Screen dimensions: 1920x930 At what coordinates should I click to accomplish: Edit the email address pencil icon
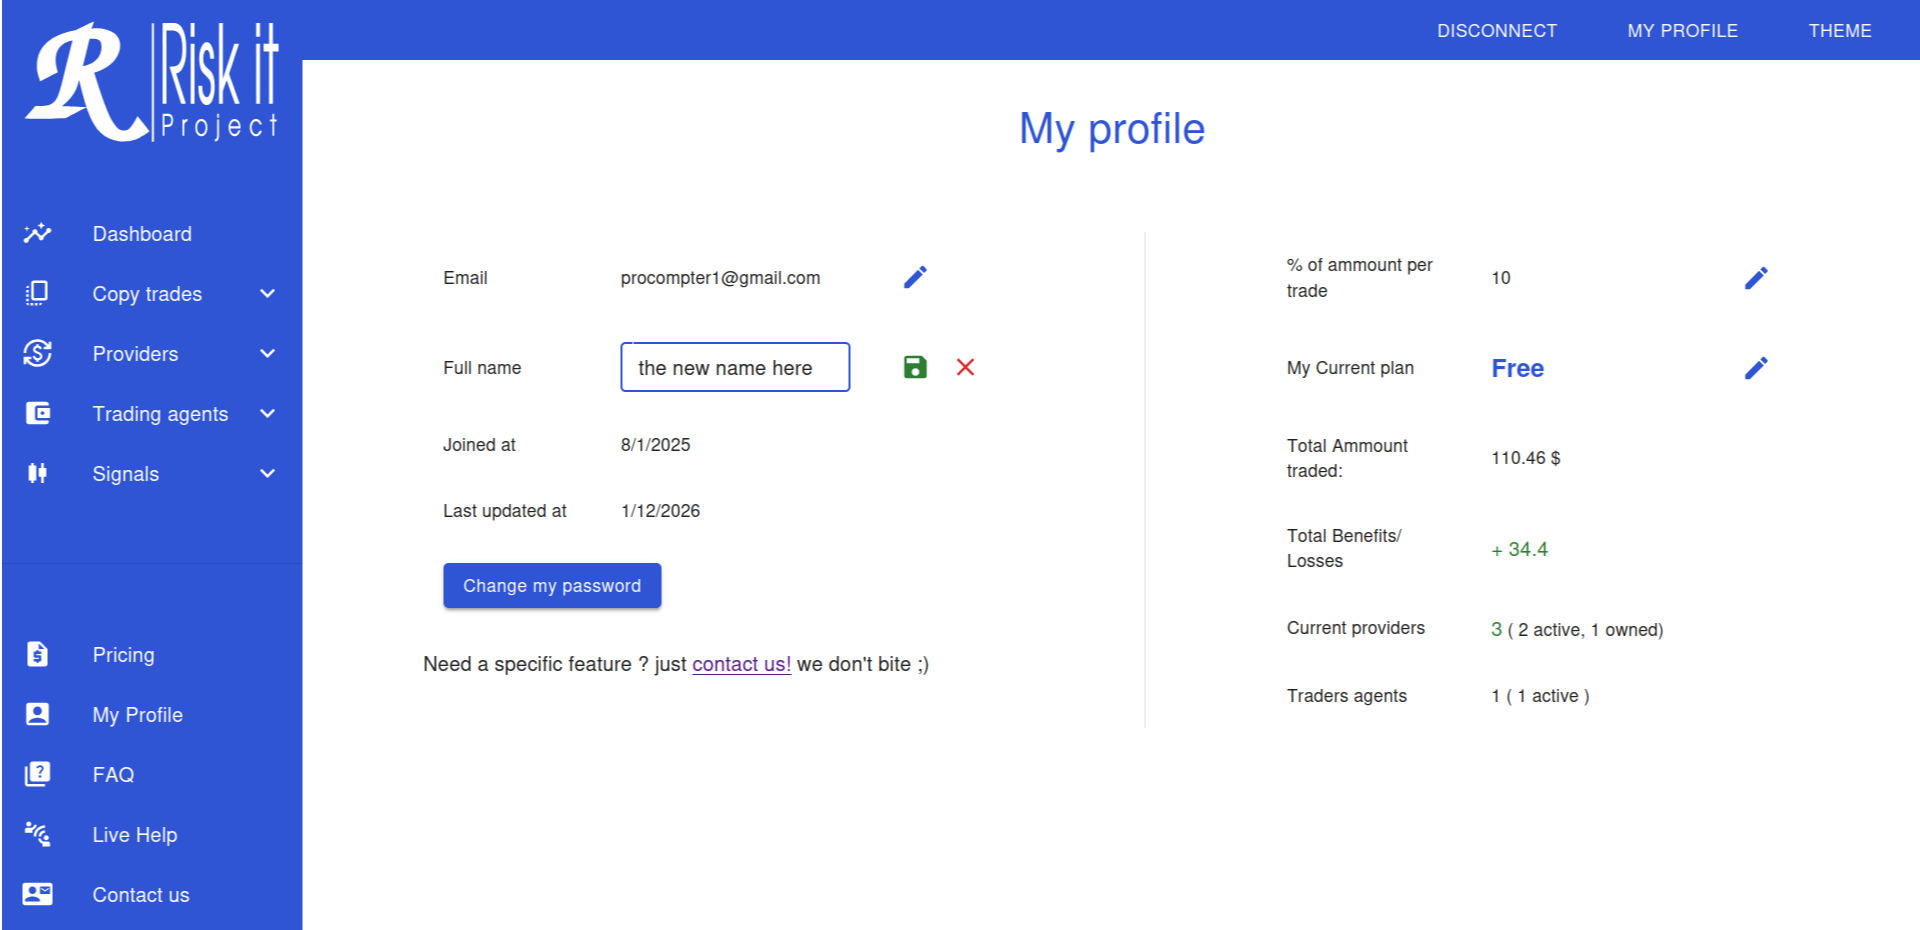(915, 277)
